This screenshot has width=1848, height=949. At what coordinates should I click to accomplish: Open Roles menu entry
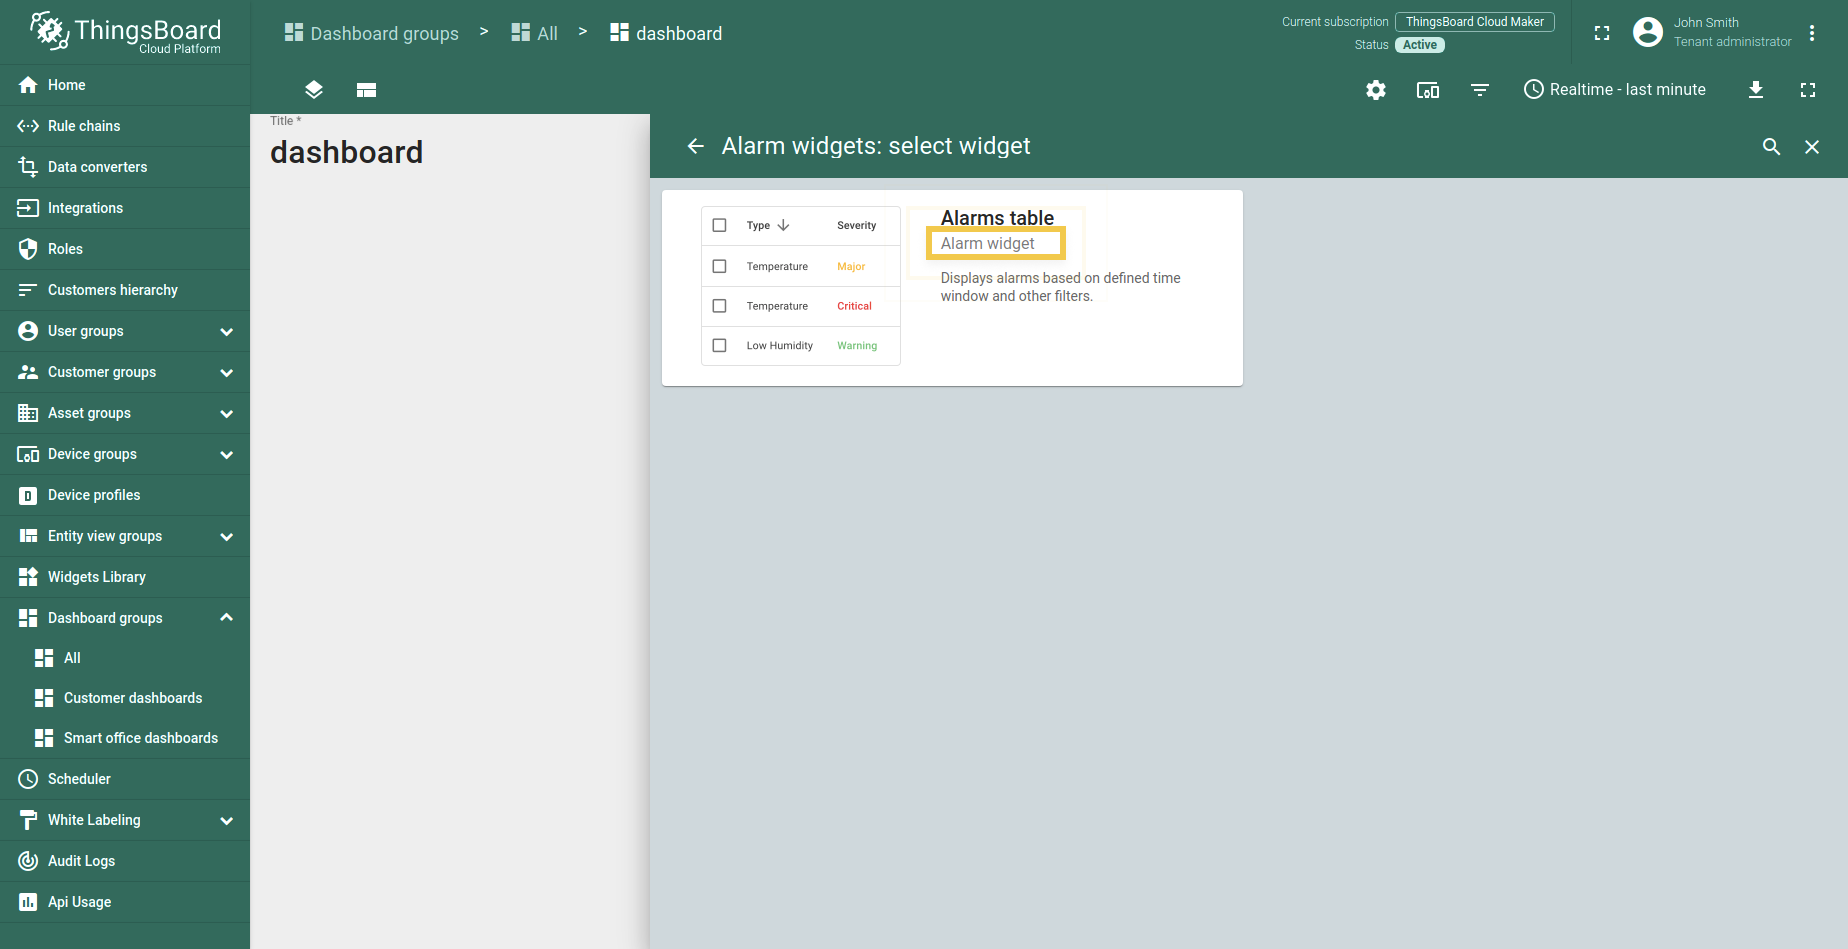[x=125, y=249]
